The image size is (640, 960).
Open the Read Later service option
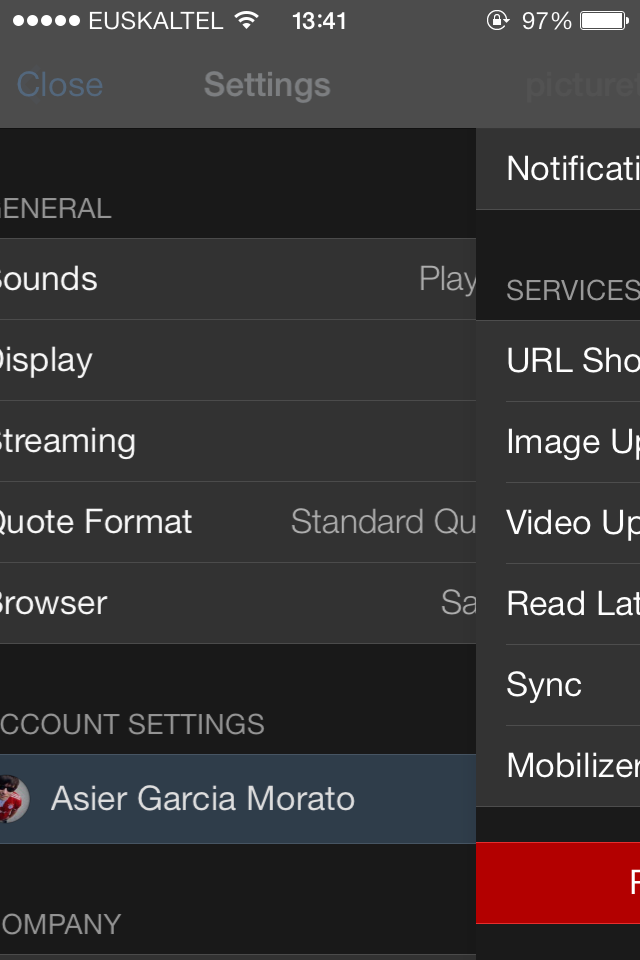[x=571, y=603]
